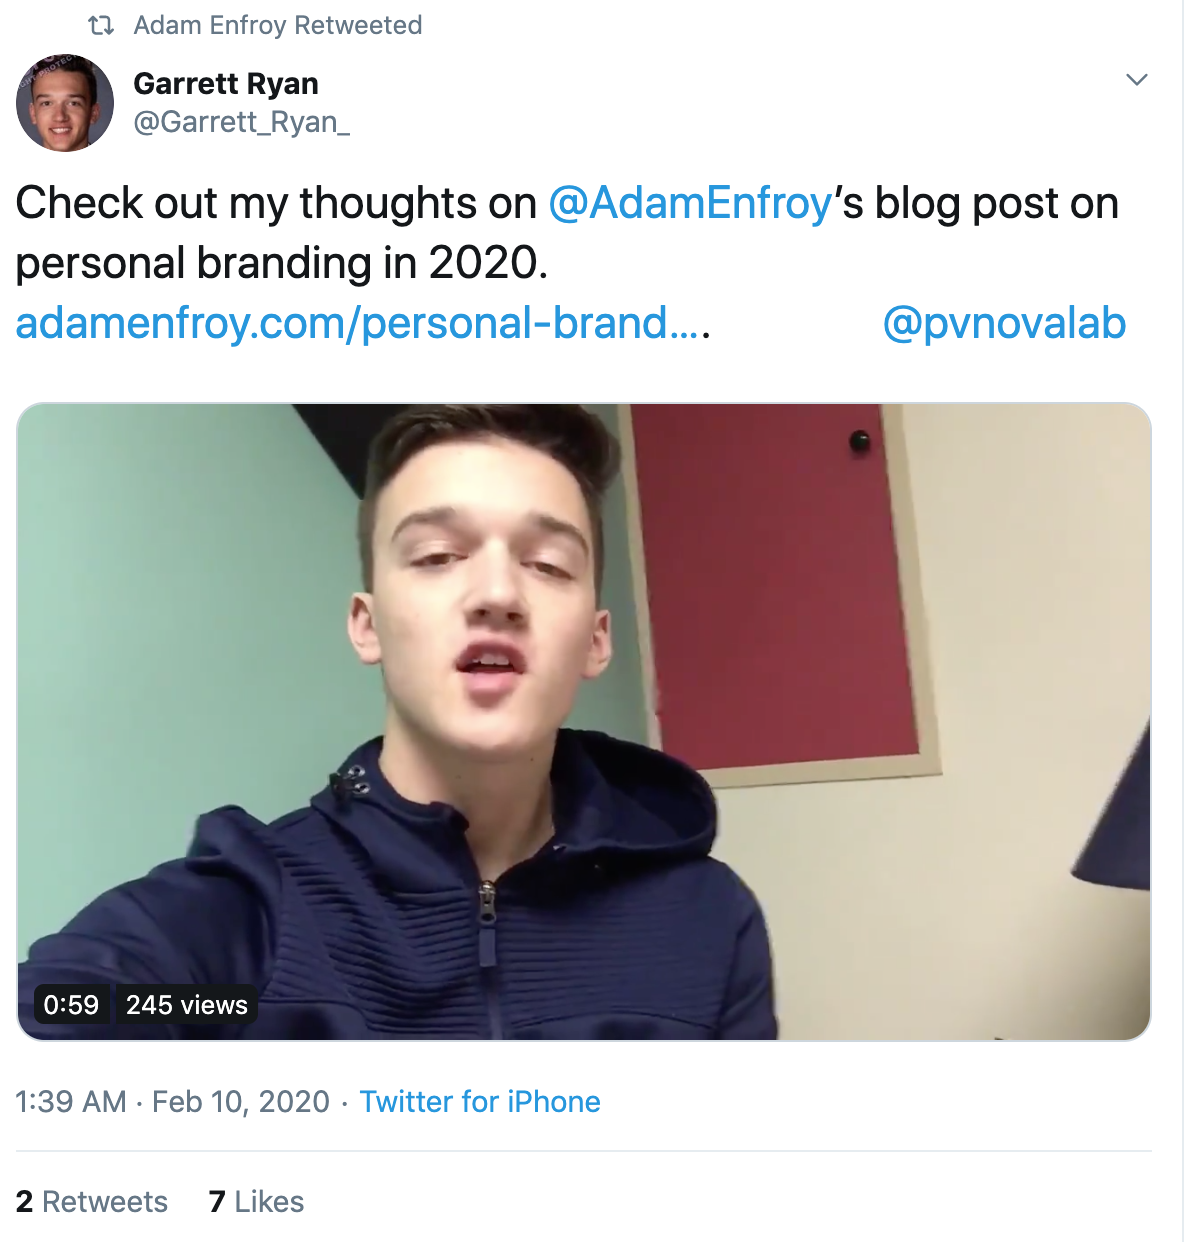
Task: Open the @Garrett_Ryan_ handle
Action: [x=241, y=122]
